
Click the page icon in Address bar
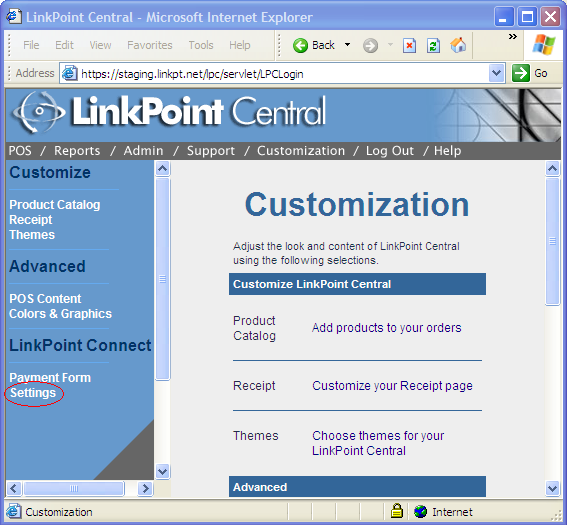pyautogui.click(x=69, y=73)
